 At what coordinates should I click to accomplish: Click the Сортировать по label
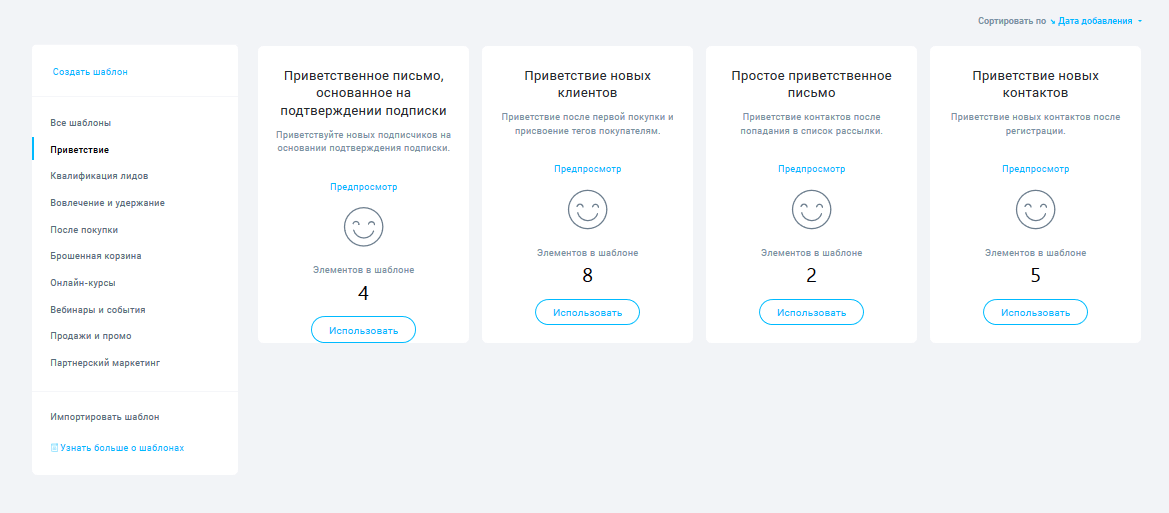point(1012,22)
